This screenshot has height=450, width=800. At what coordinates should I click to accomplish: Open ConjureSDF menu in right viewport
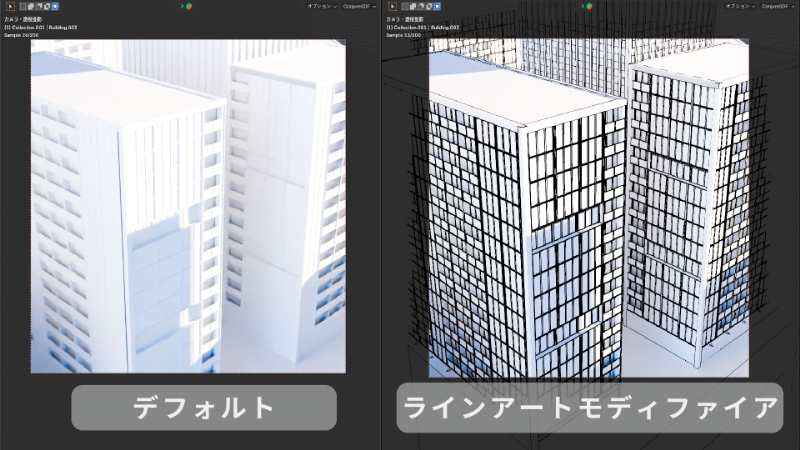777,6
